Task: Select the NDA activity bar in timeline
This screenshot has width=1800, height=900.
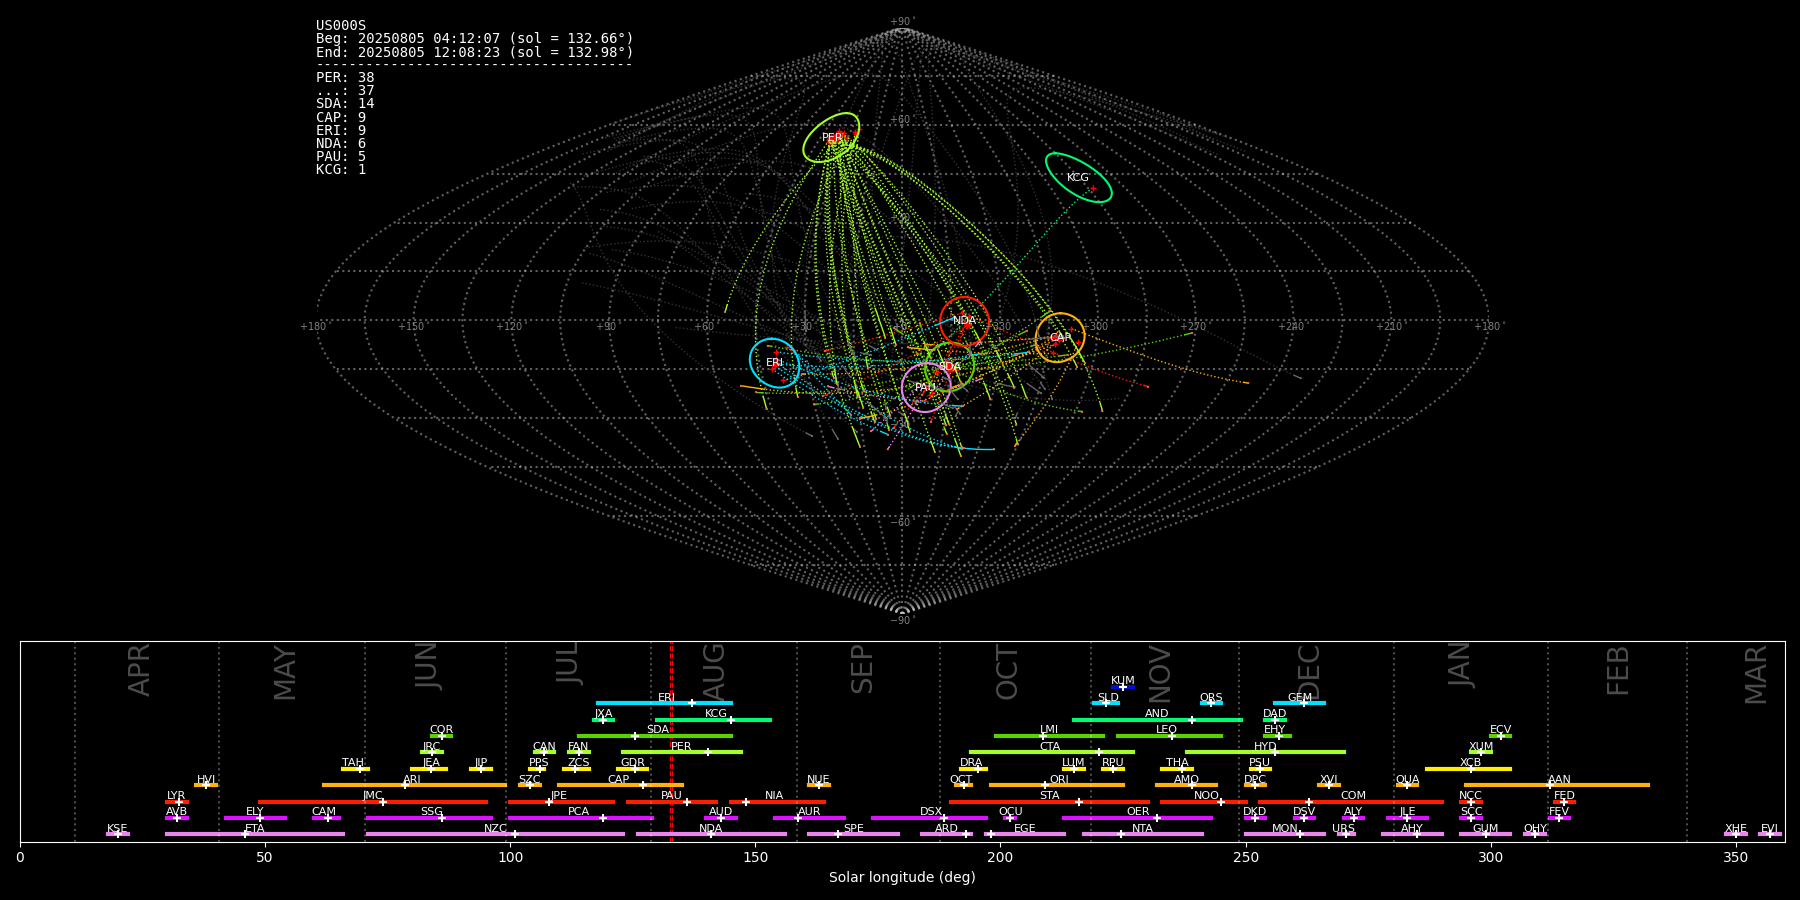Action: (711, 834)
